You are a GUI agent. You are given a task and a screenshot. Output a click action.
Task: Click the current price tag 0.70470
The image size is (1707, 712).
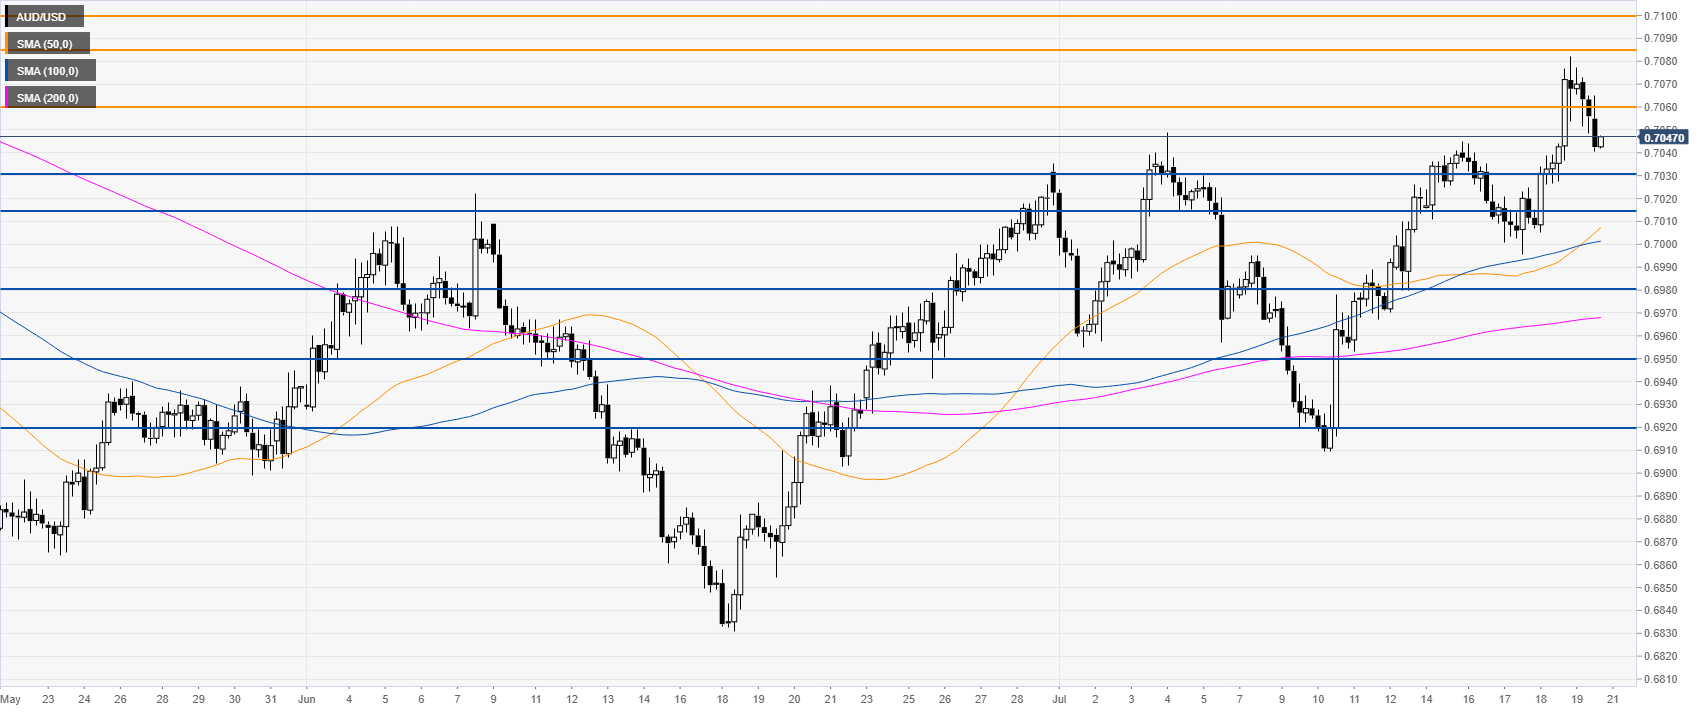[x=1663, y=138]
